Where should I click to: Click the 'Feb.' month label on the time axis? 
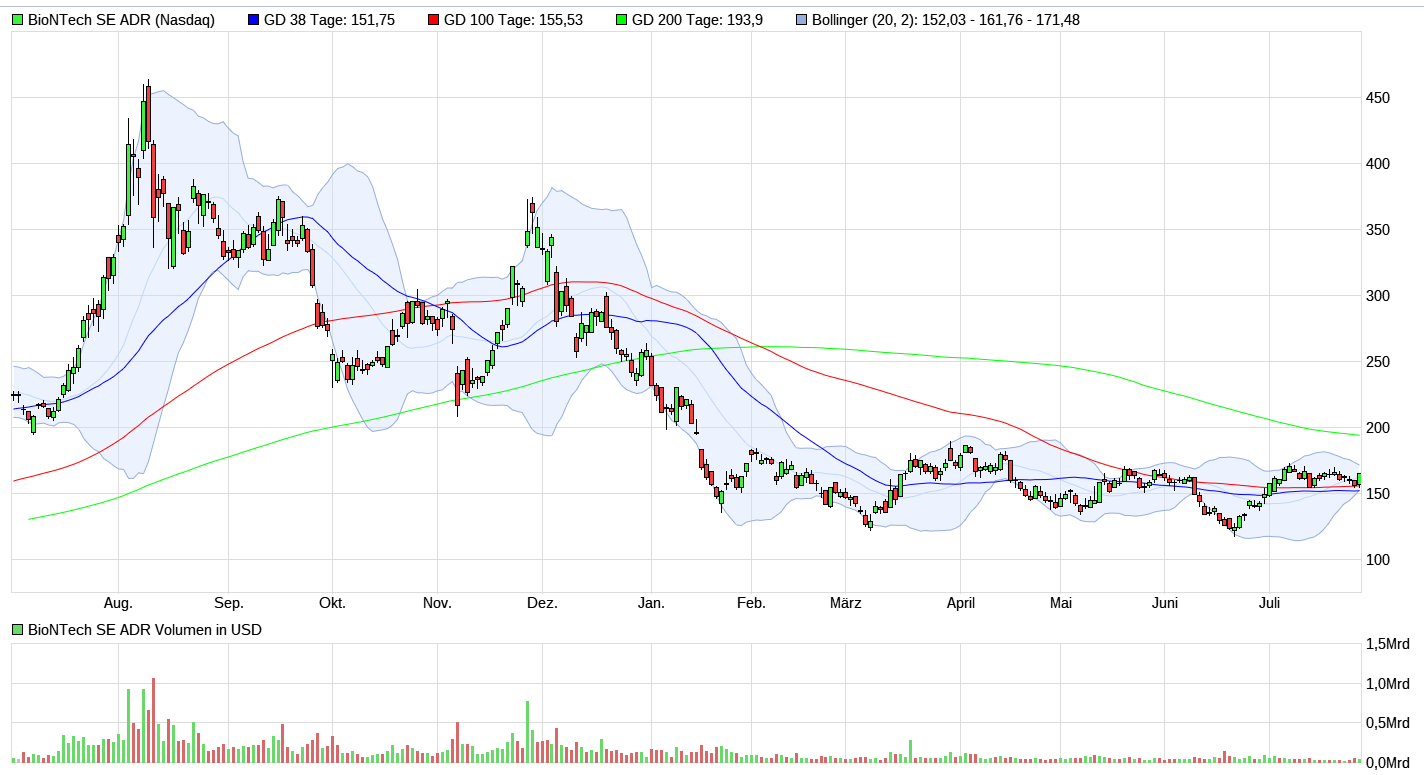(x=751, y=603)
